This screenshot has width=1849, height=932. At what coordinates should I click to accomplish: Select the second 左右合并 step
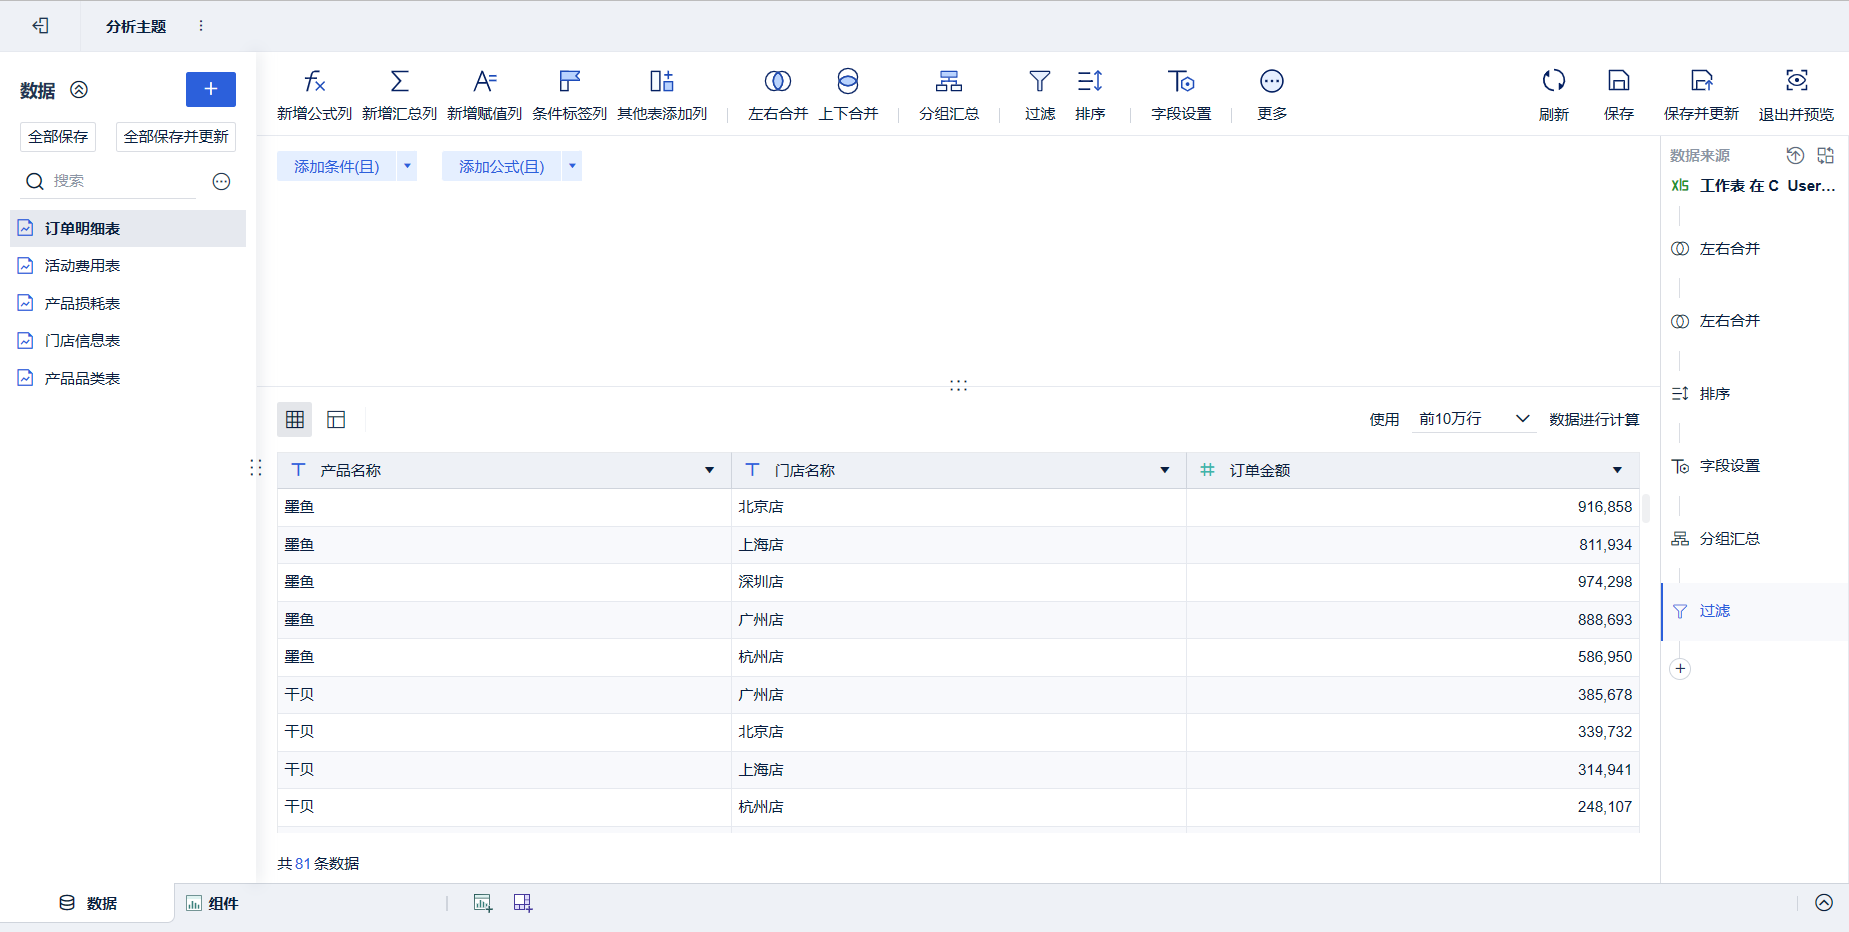point(1754,321)
